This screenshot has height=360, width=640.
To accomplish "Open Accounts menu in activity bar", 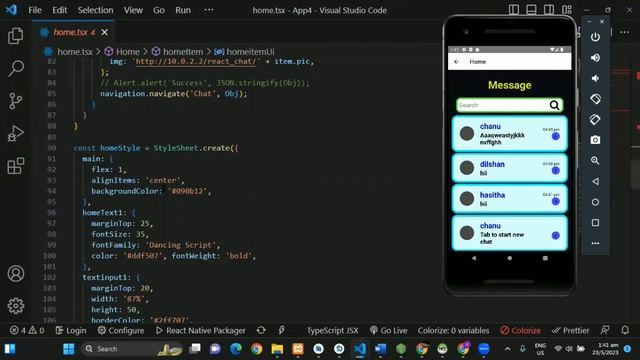I will [16, 273].
